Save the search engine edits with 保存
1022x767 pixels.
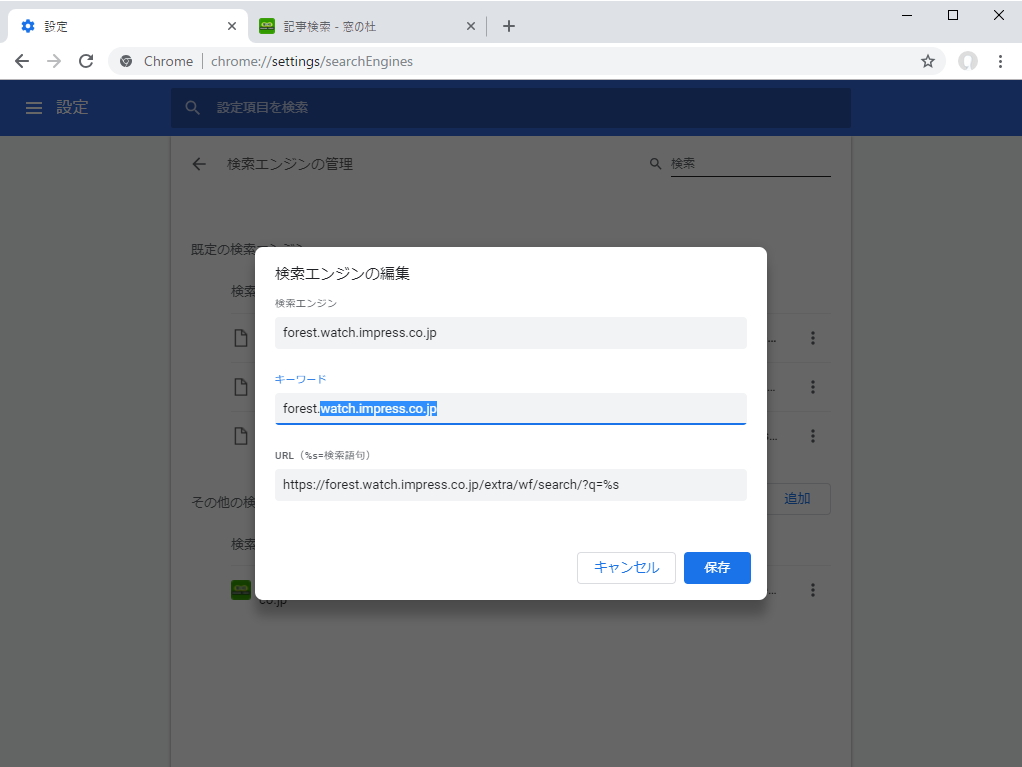click(x=717, y=567)
